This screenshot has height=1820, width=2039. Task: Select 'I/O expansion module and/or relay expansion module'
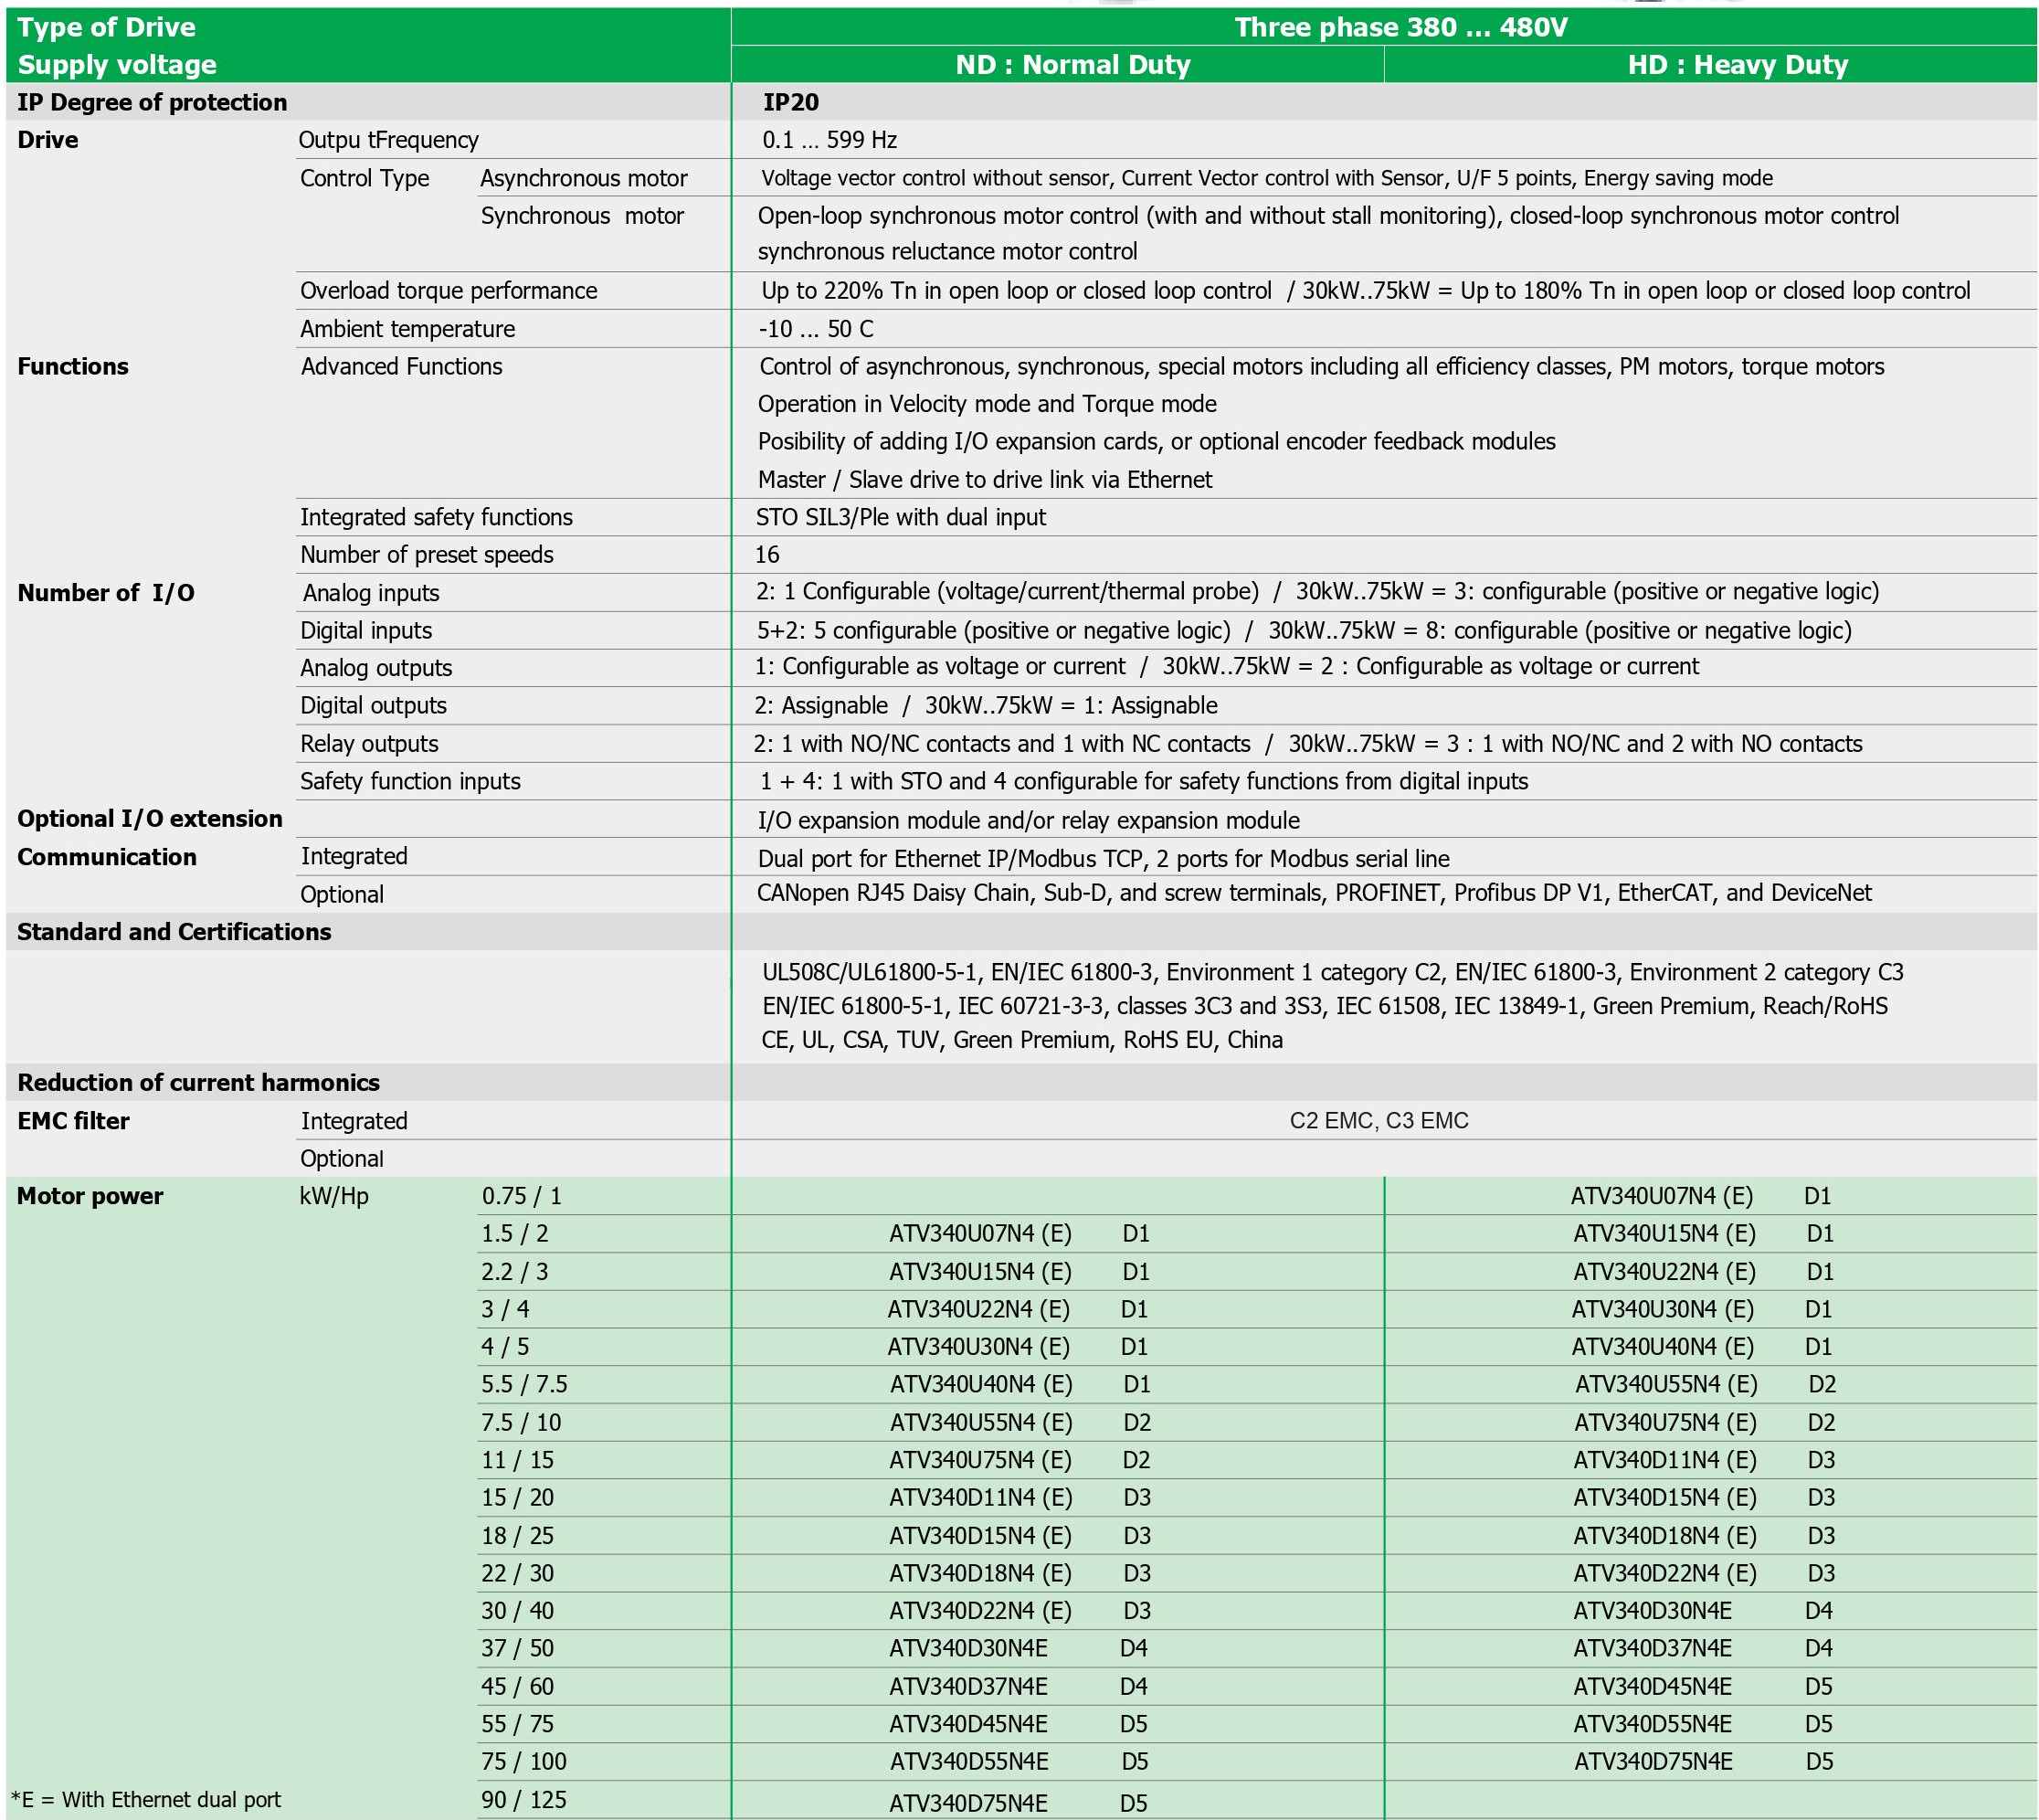click(1028, 821)
